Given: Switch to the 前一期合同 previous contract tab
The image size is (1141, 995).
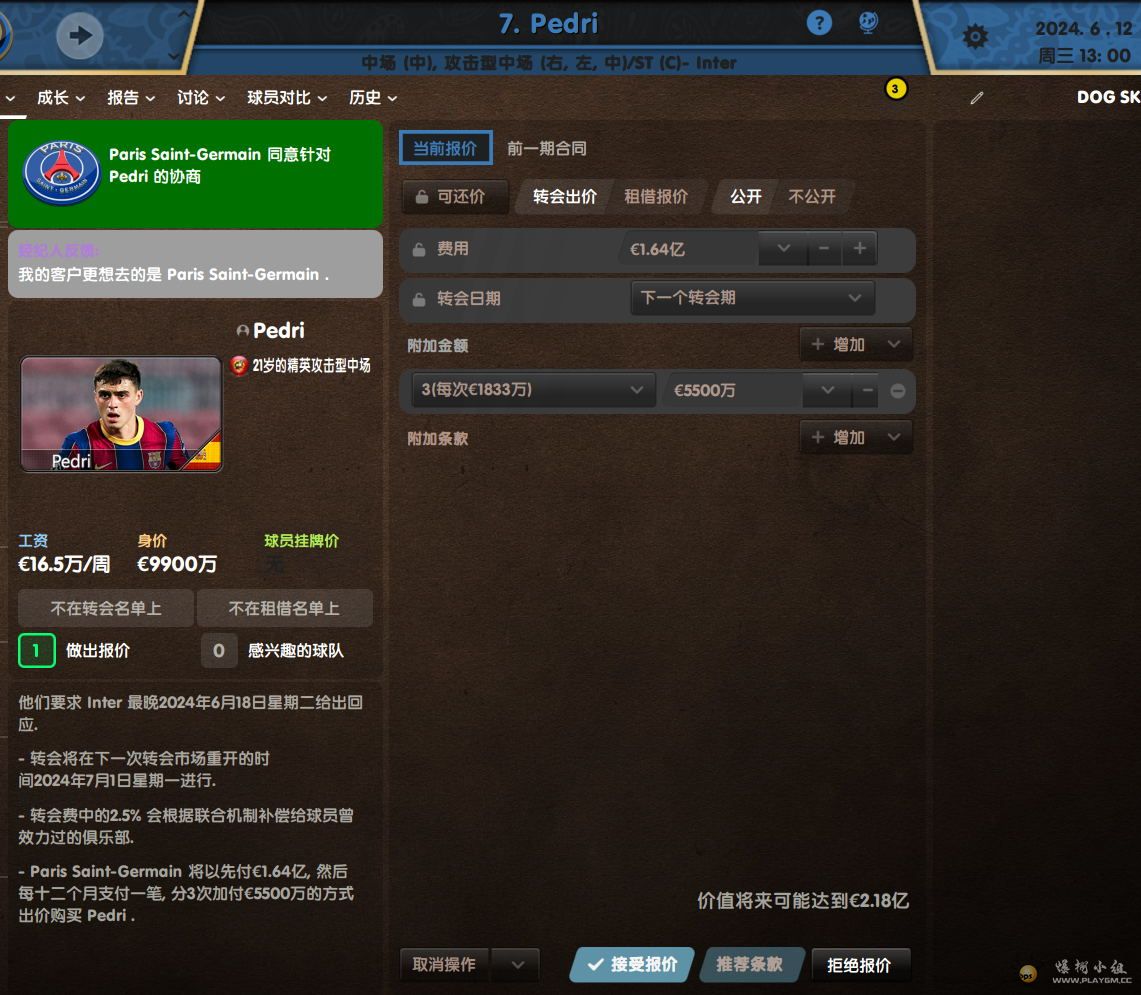Looking at the screenshot, I should tap(546, 148).
